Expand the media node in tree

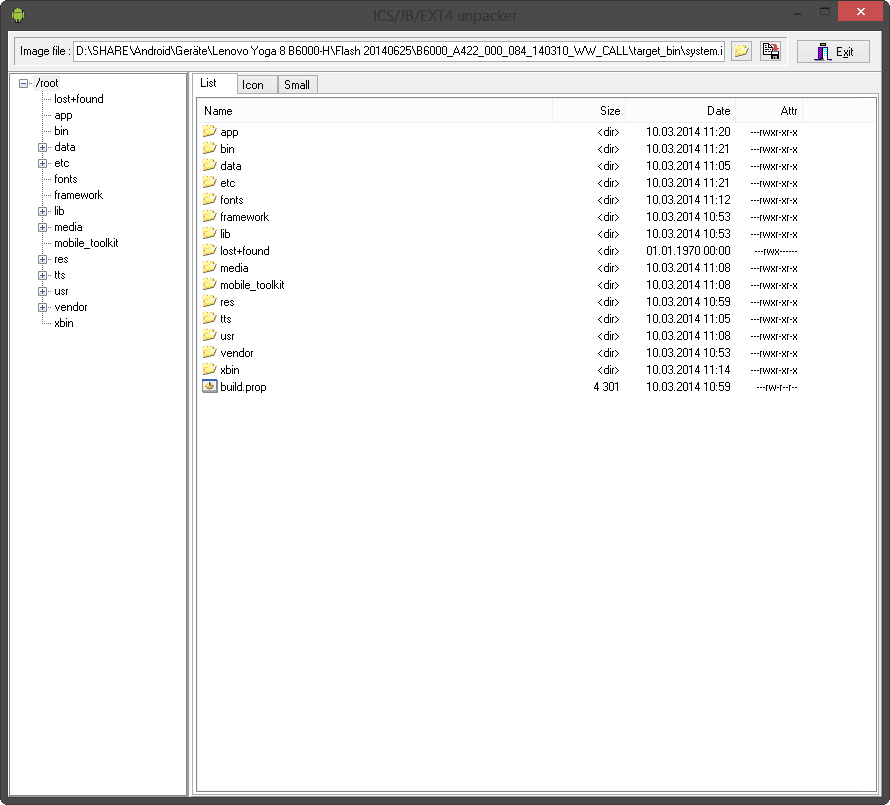43,228
